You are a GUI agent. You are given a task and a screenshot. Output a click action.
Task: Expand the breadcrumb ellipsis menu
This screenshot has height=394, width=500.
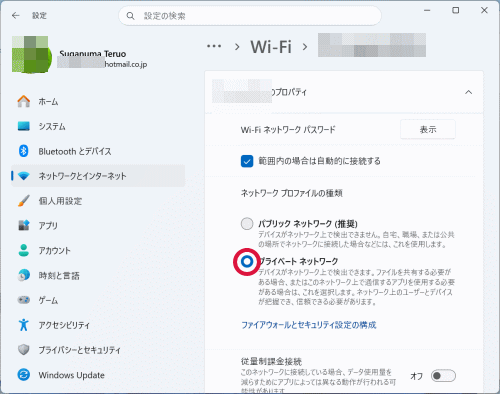(214, 46)
